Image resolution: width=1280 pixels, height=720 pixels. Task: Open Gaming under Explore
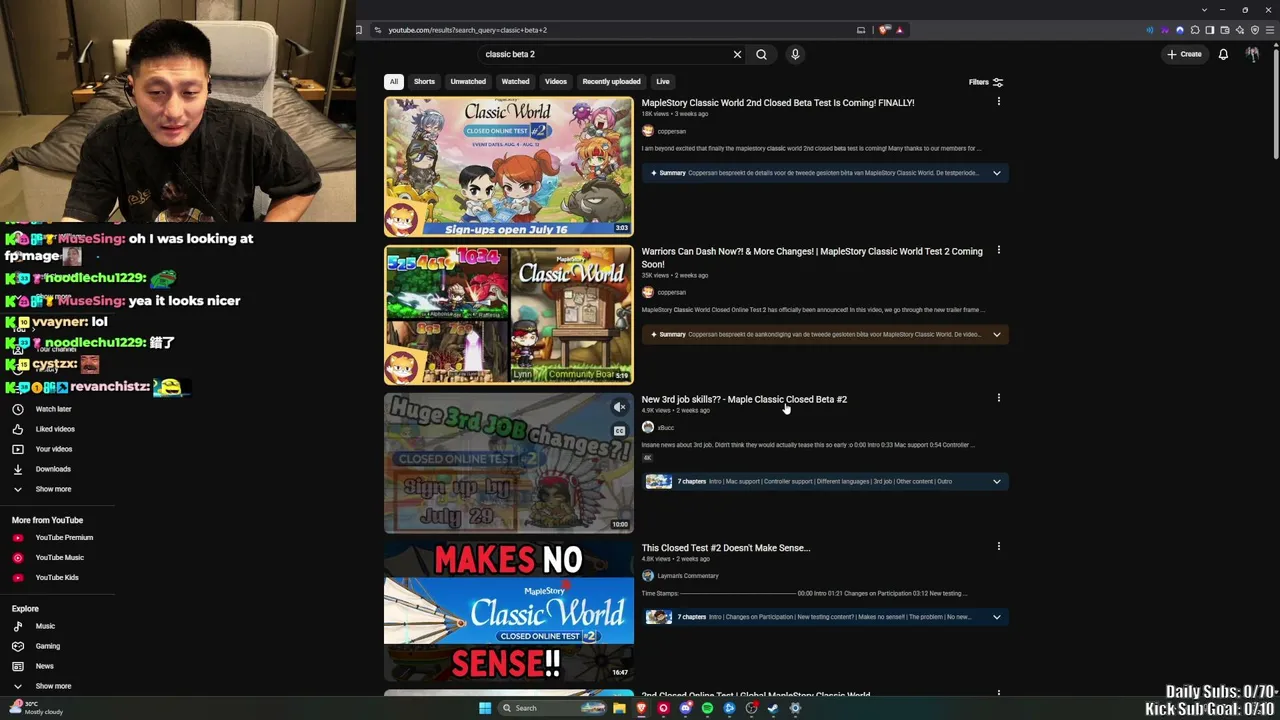pos(48,646)
